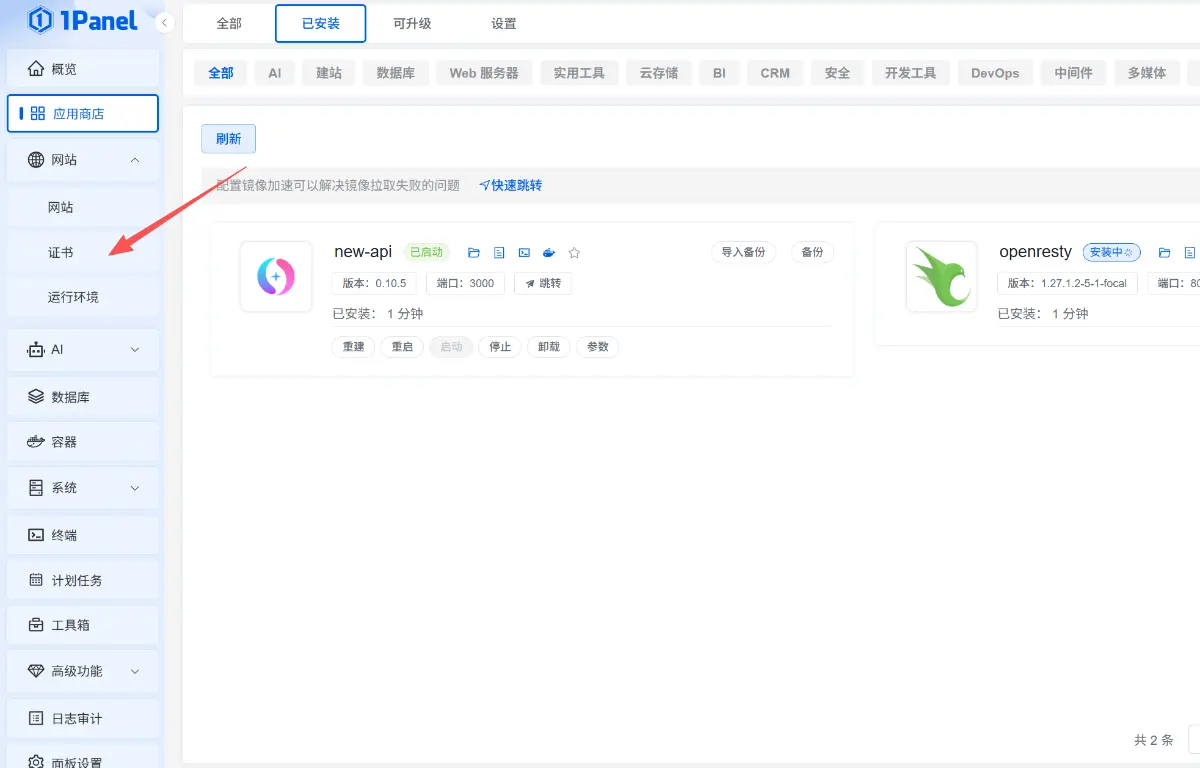The height and width of the screenshot is (768, 1200).
Task: Collapse the 网站 sidebar section
Action: [x=82, y=160]
